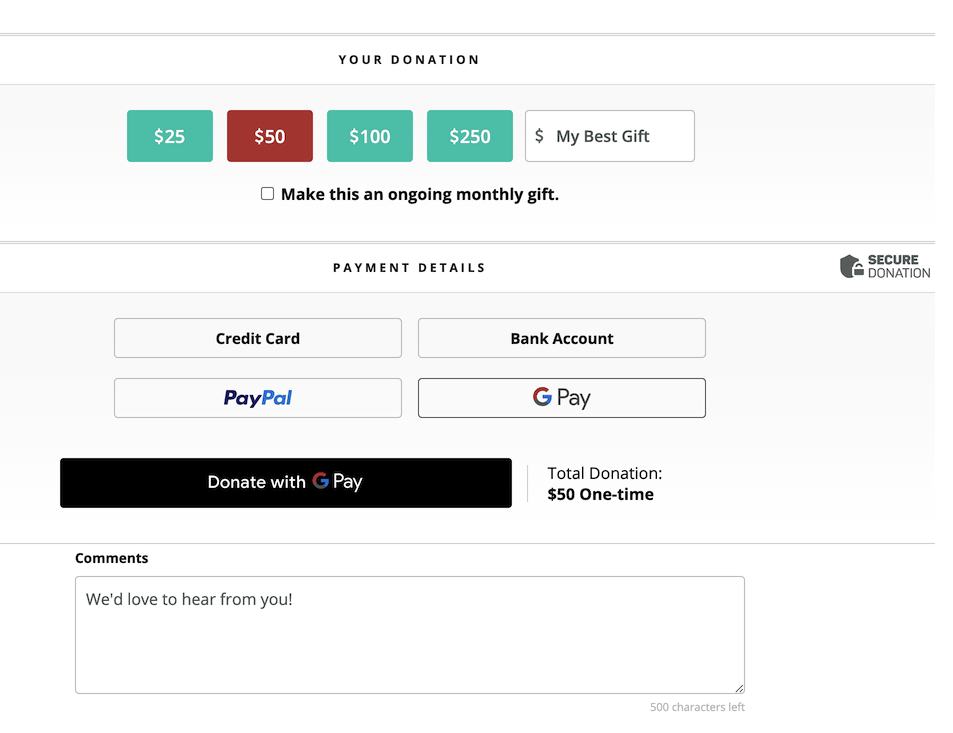Pick the $250 donation amount
Viewport: 953px width, 733px height.
tap(470, 136)
